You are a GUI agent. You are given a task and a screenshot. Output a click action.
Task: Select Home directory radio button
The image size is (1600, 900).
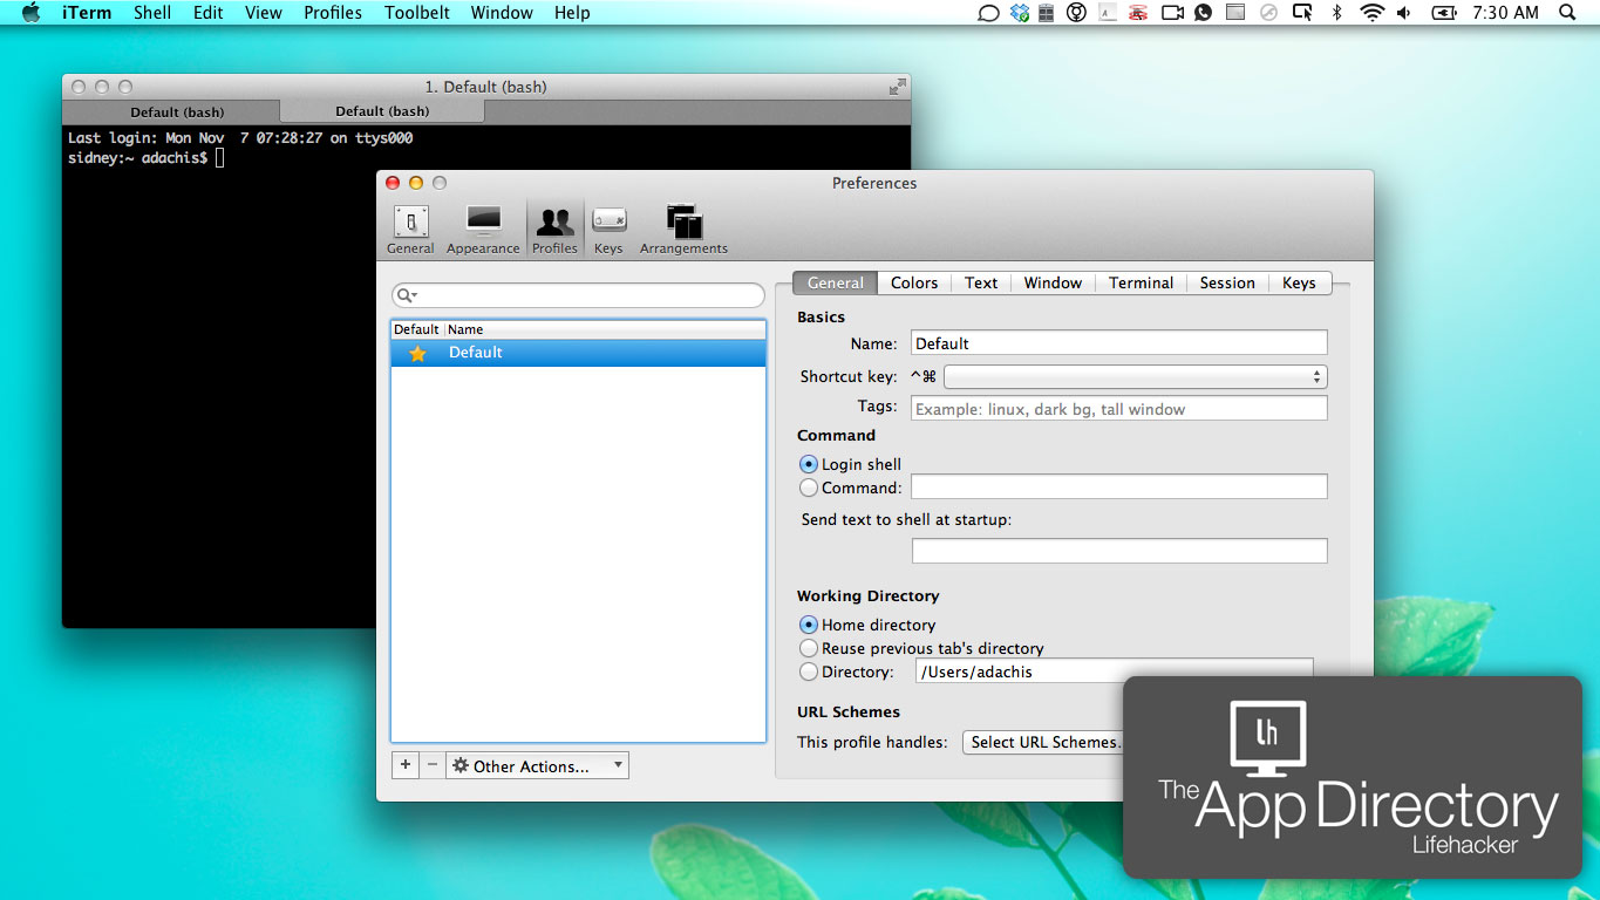pyautogui.click(x=808, y=625)
